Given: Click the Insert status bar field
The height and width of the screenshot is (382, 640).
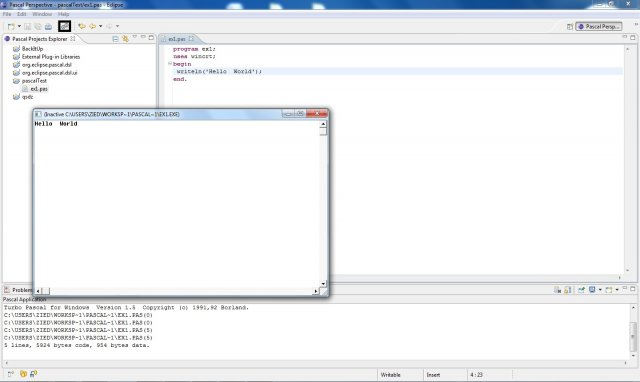Looking at the screenshot, I should [x=433, y=375].
